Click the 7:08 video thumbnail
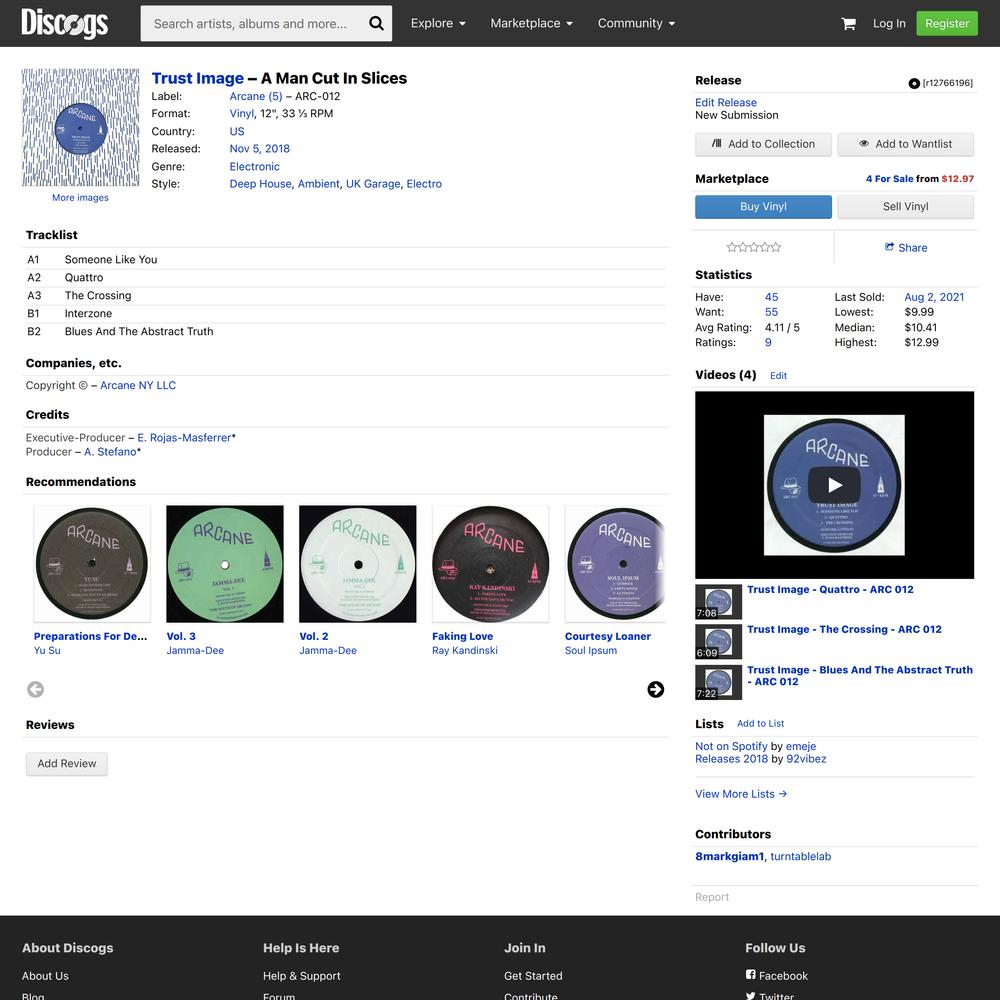Viewport: 1000px width, 1000px height. tap(718, 601)
